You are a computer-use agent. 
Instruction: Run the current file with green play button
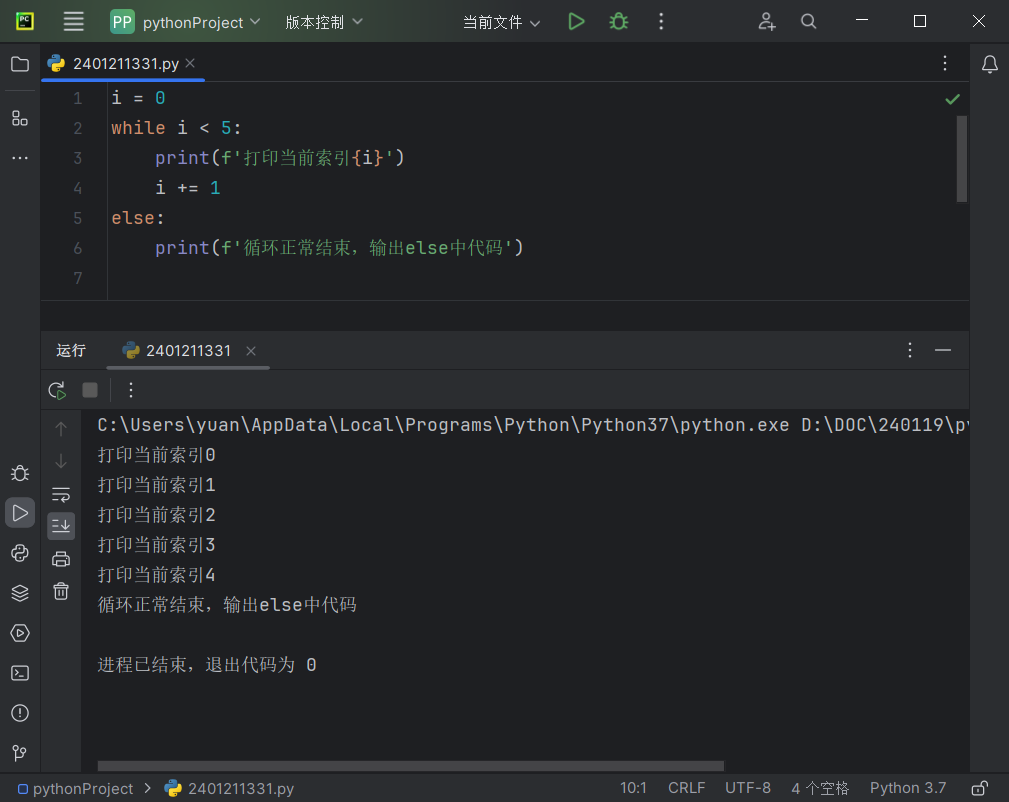576,22
